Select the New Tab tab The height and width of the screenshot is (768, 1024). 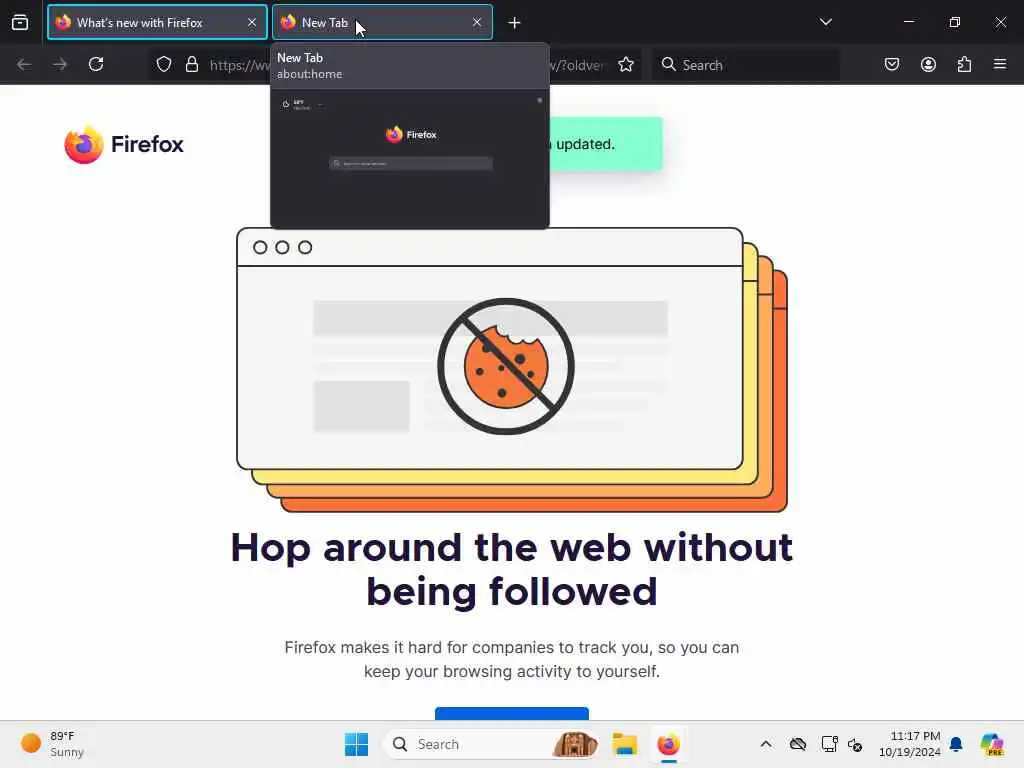[x=382, y=23]
